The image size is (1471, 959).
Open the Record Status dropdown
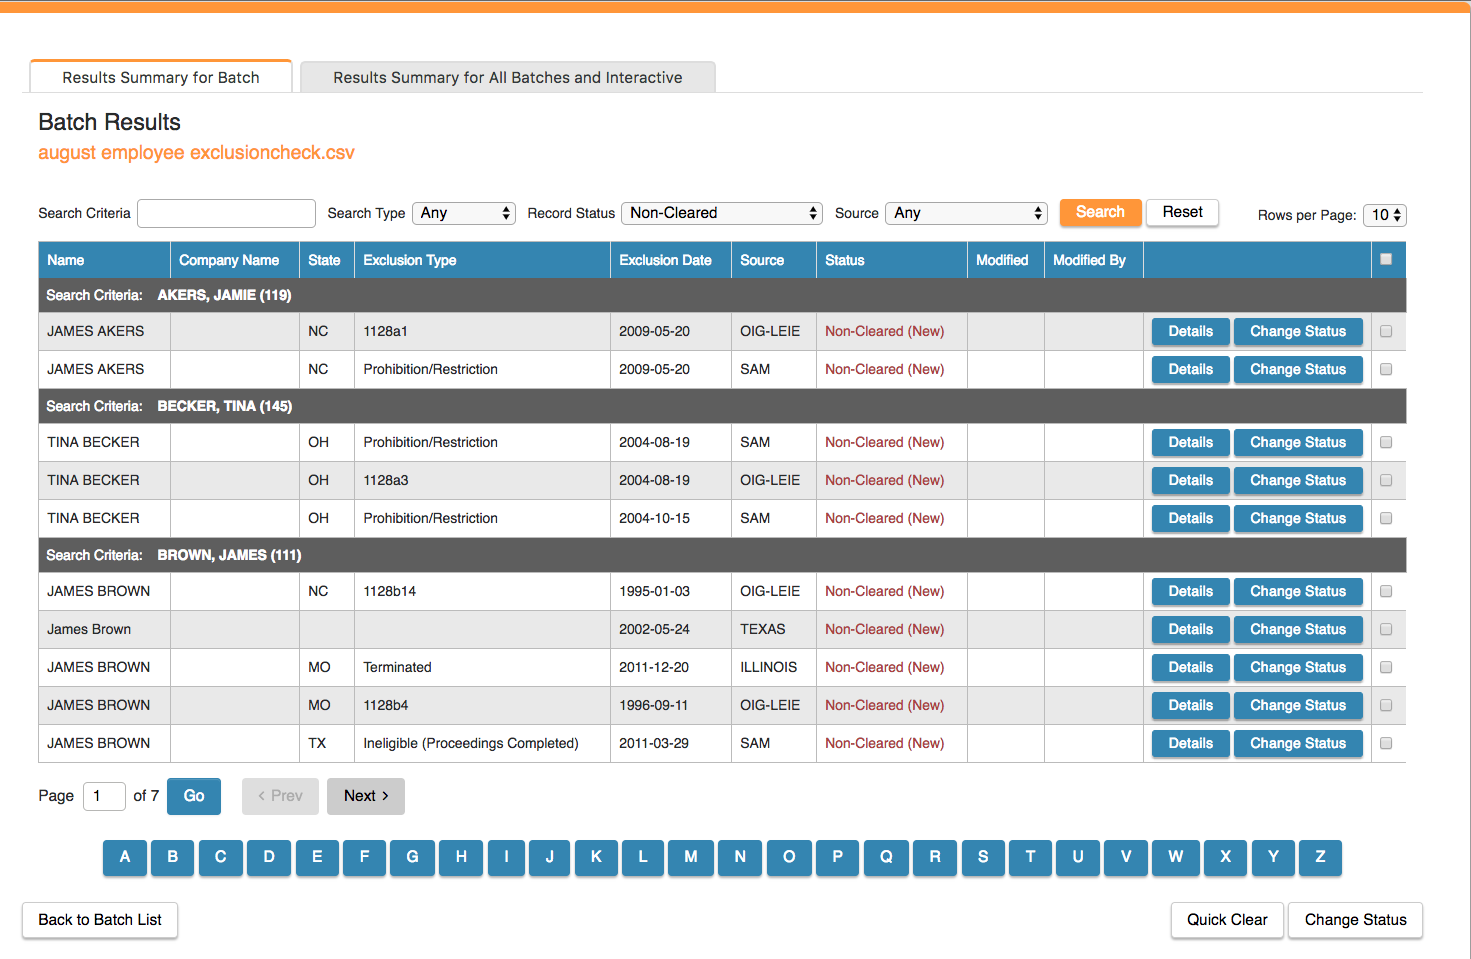(x=721, y=213)
